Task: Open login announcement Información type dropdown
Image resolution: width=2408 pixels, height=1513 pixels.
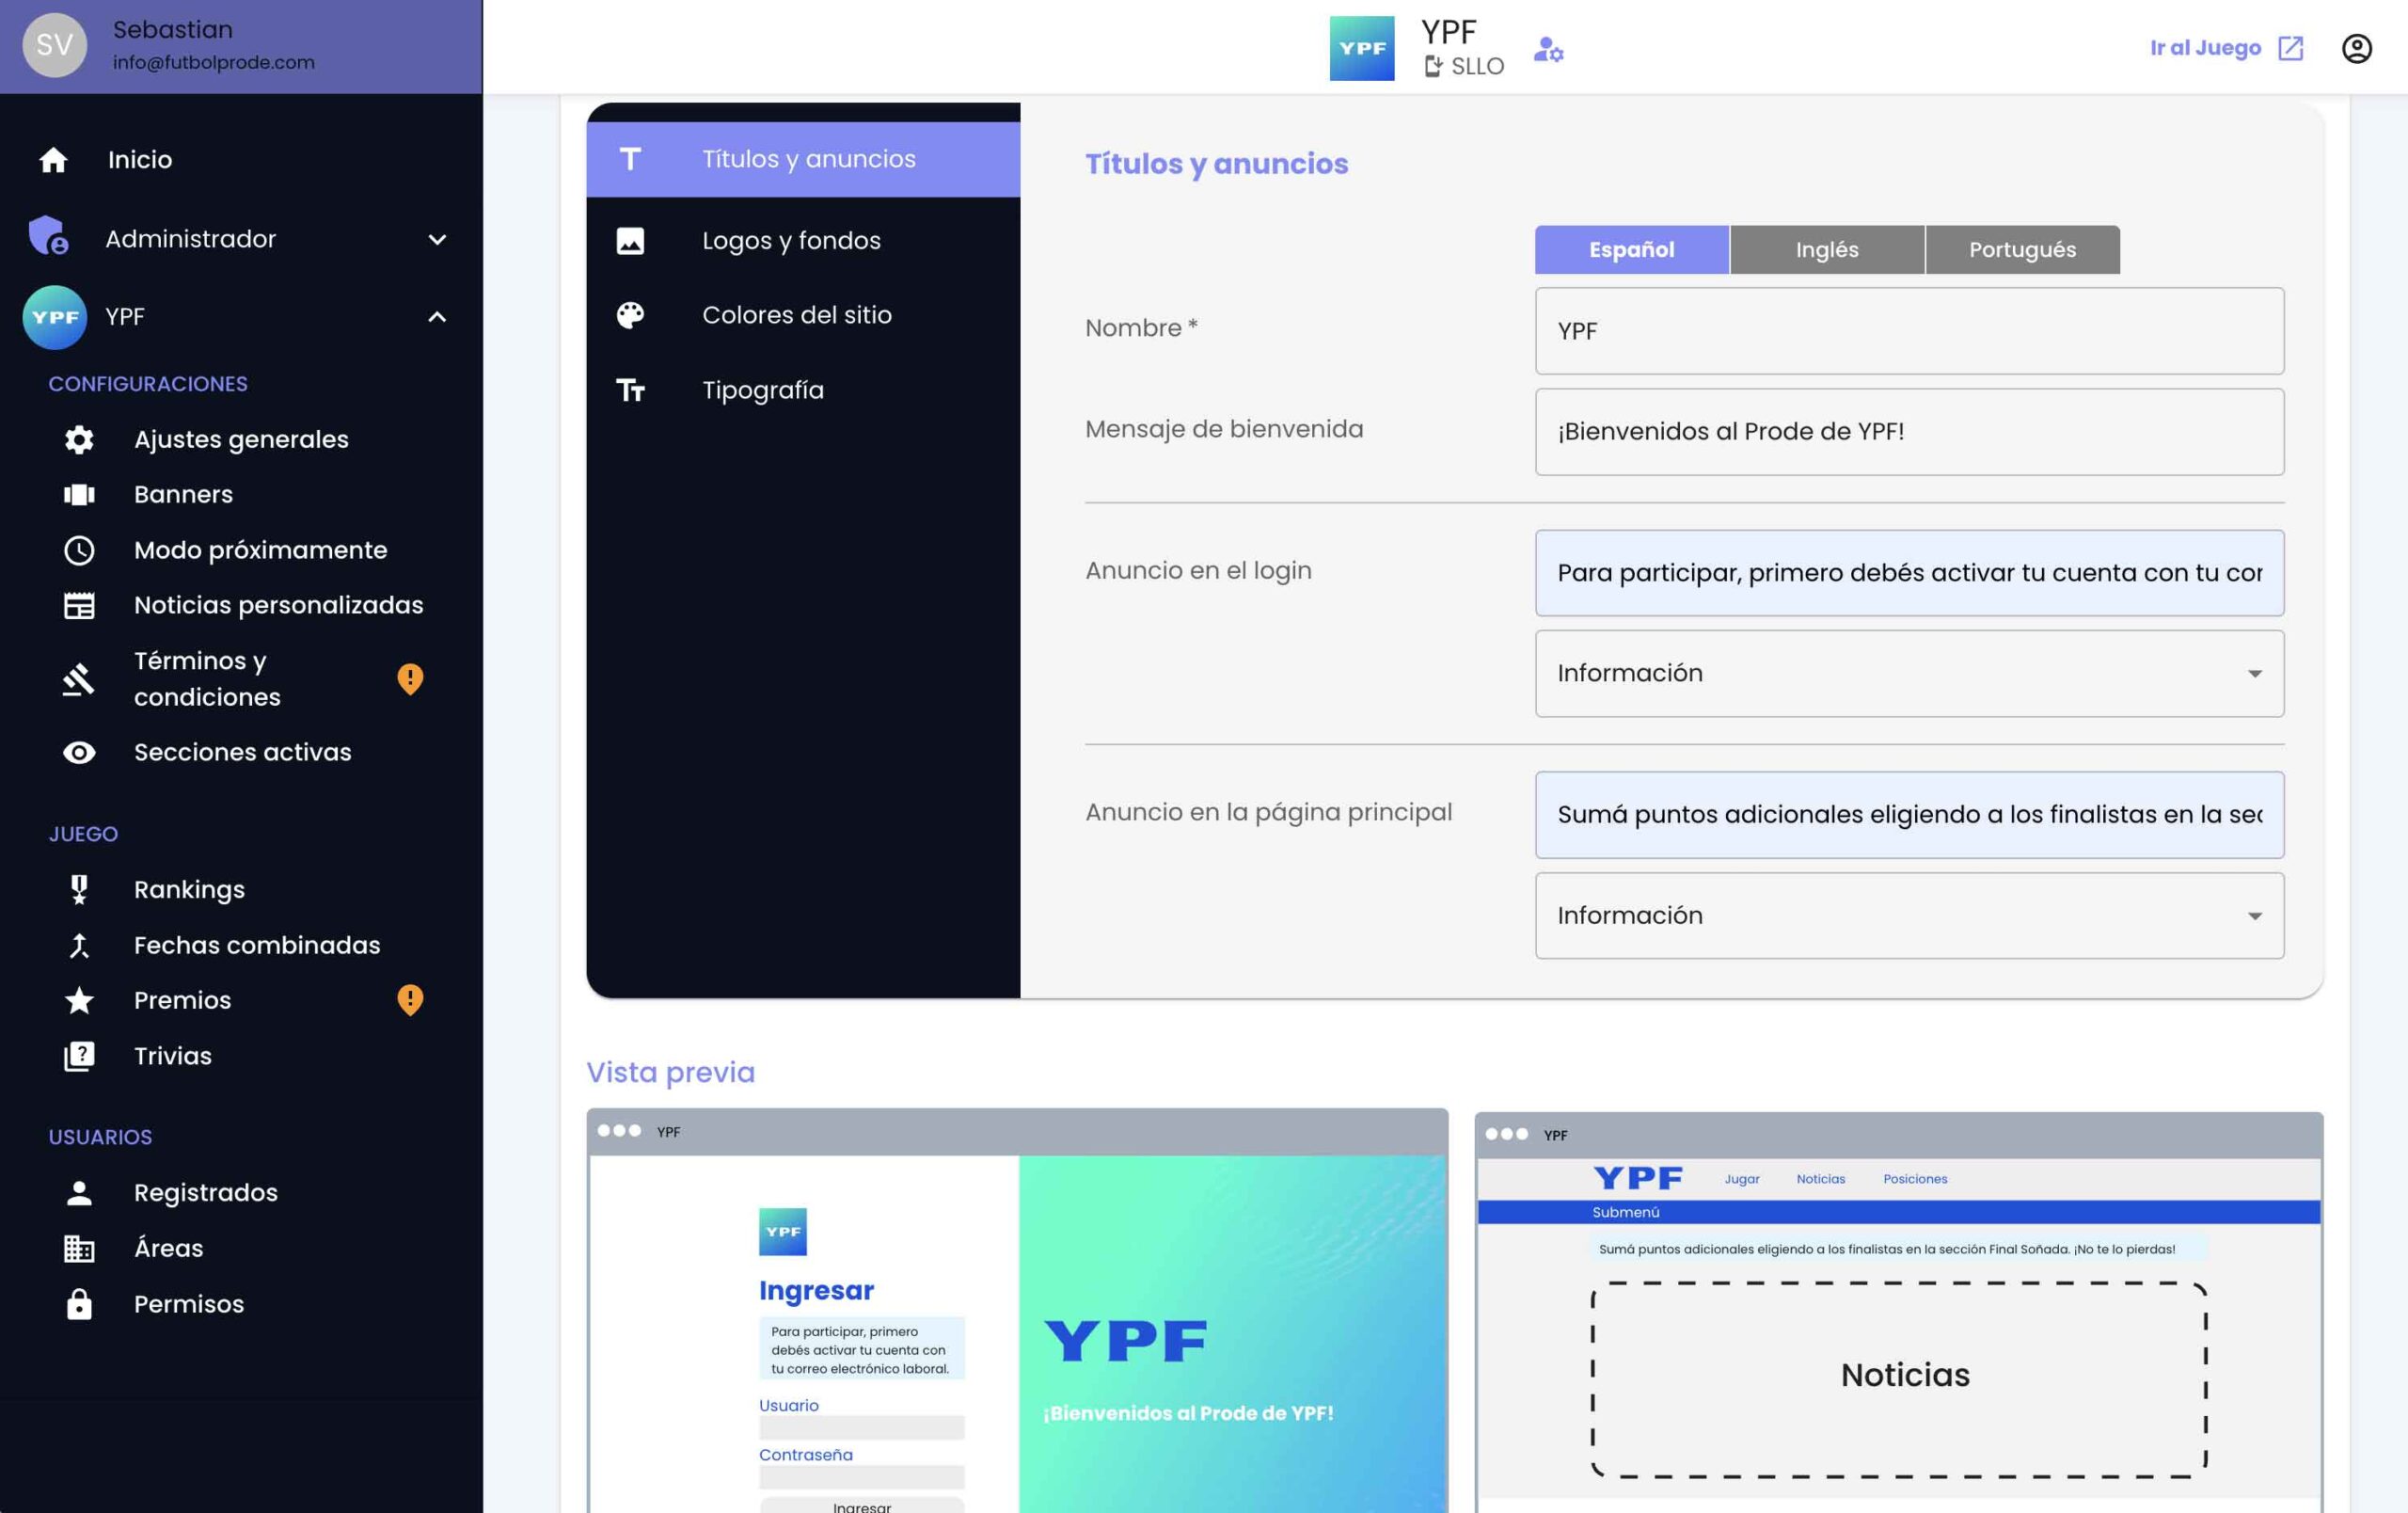Action: [1908, 673]
